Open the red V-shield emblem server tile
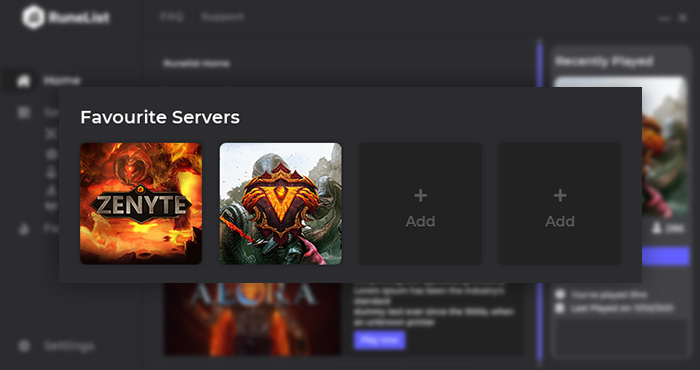The image size is (700, 370). (x=280, y=204)
